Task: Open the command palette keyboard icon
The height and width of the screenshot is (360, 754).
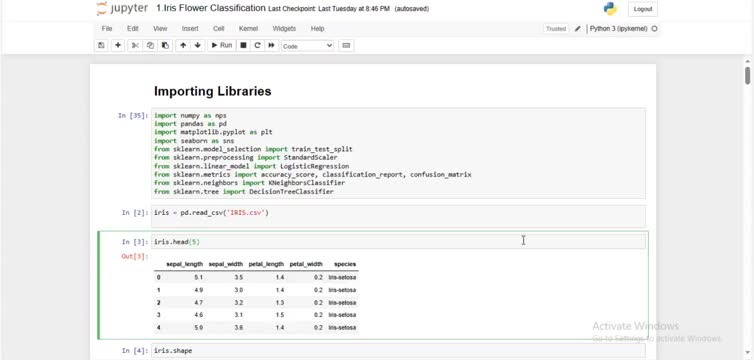Action: pyautogui.click(x=346, y=46)
